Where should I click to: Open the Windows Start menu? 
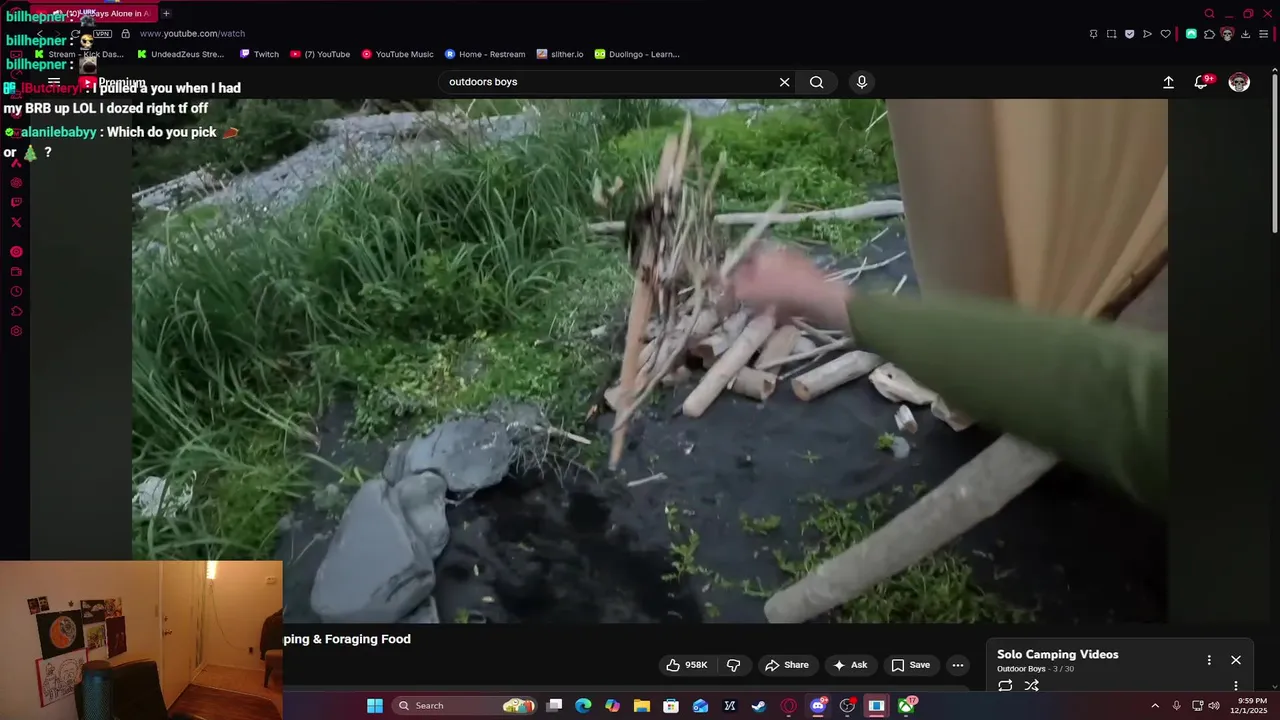click(375, 706)
